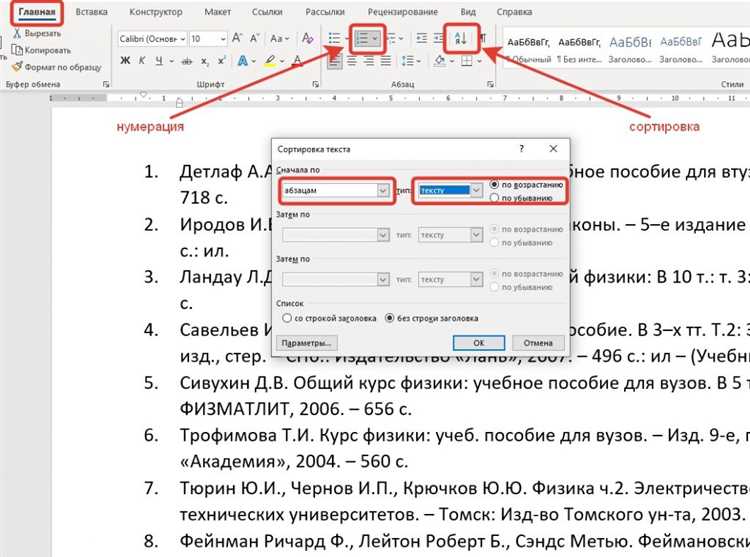
Task: Increase paragraph indent
Action: click(438, 38)
